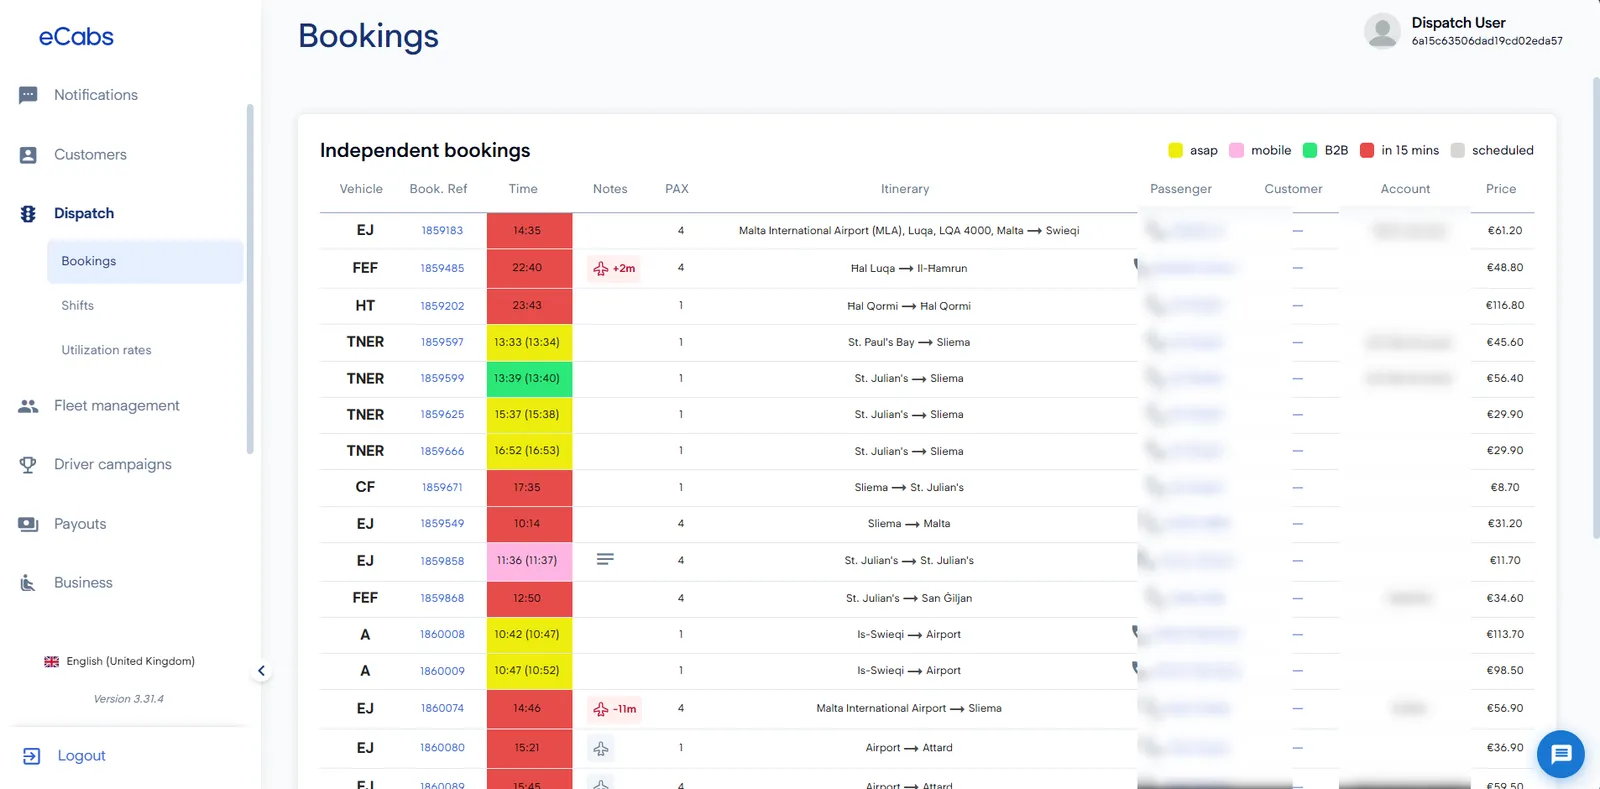Viewport: 1600px width, 789px height.
Task: Click the Dispatch User name
Action: pos(1458,23)
